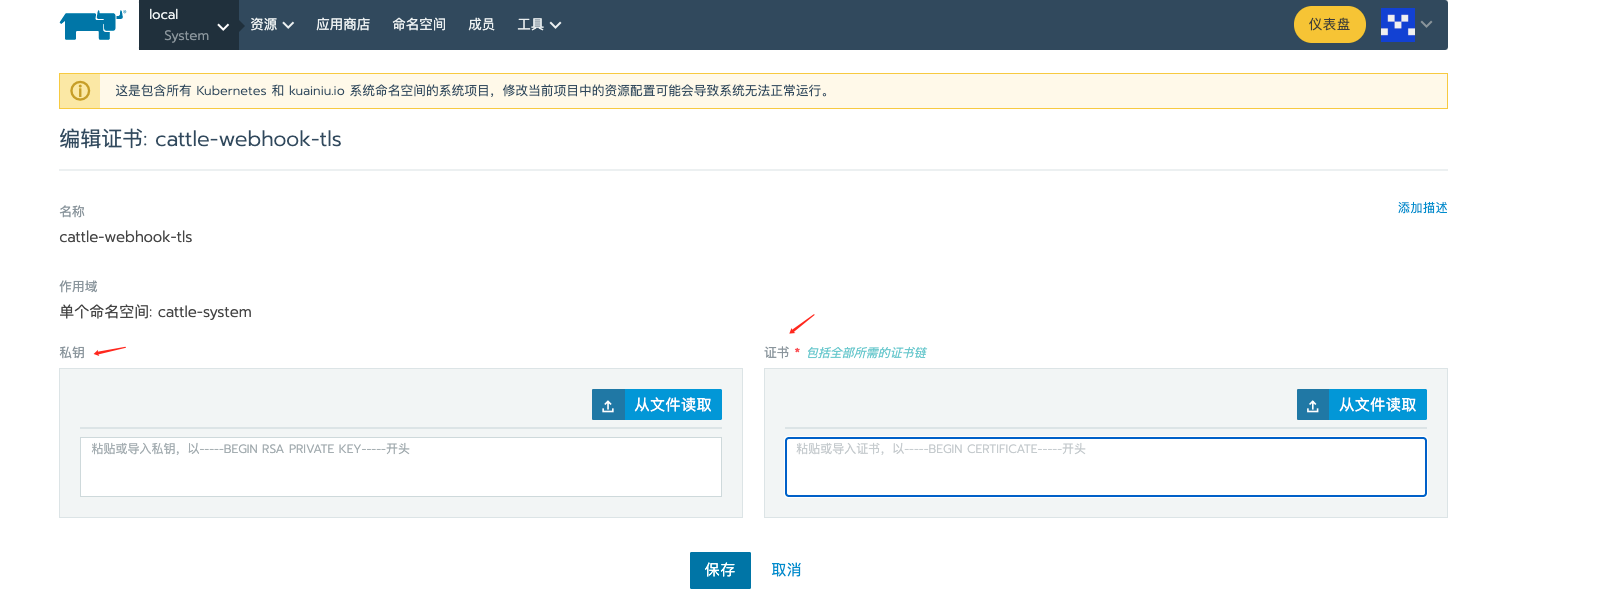This screenshot has height=602, width=1599.
Task: Click 从文件读取 button for 证书
Action: click(1362, 405)
